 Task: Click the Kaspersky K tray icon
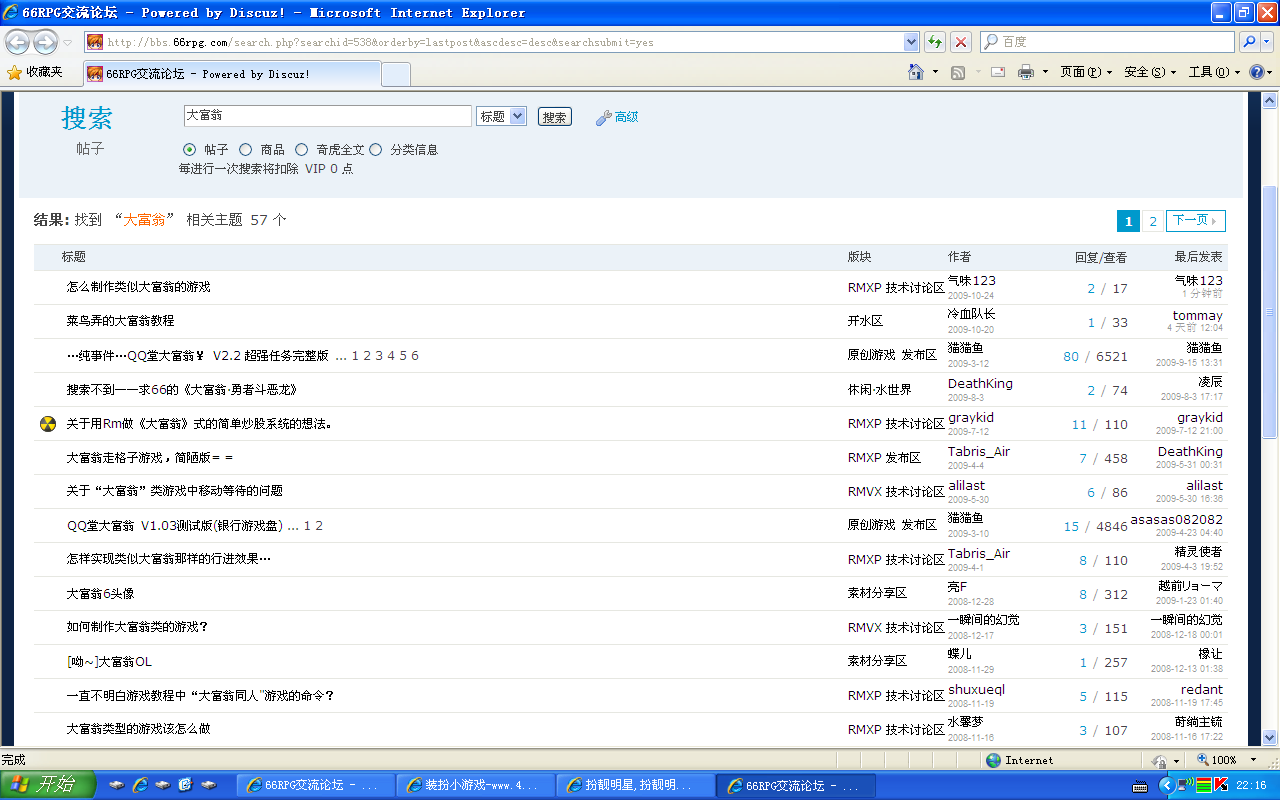tap(1221, 785)
